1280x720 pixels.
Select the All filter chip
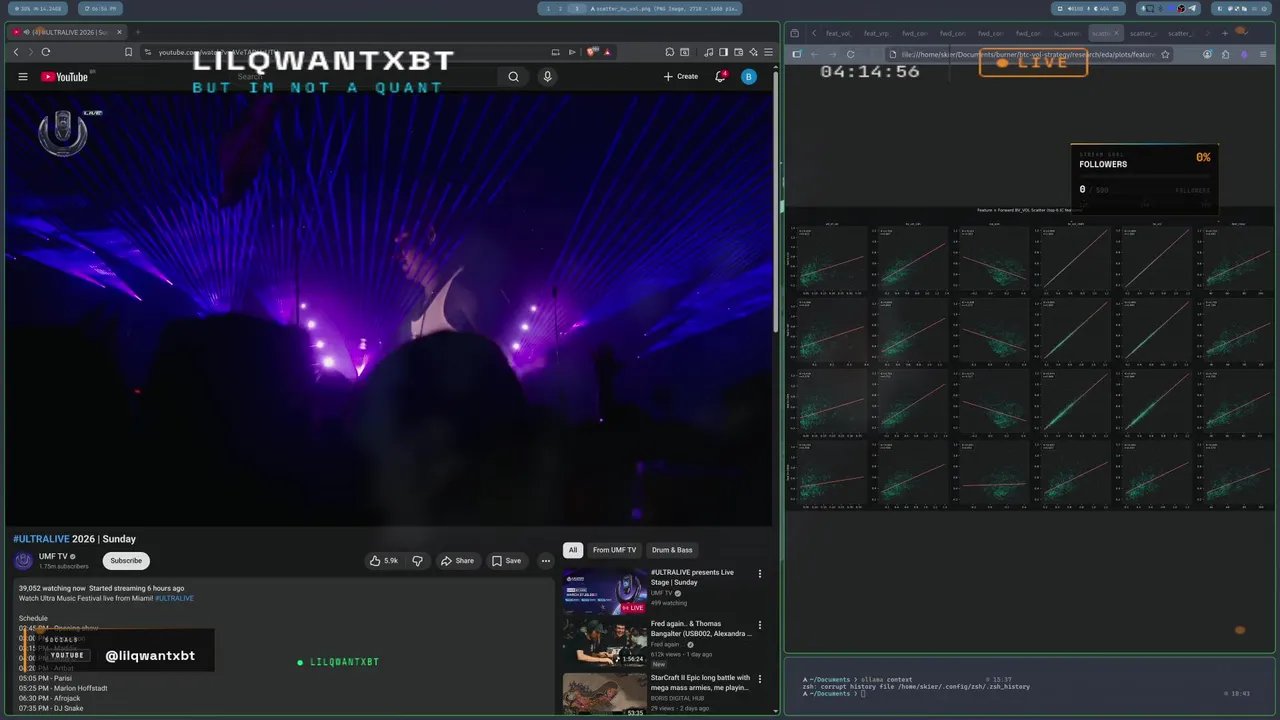(573, 550)
